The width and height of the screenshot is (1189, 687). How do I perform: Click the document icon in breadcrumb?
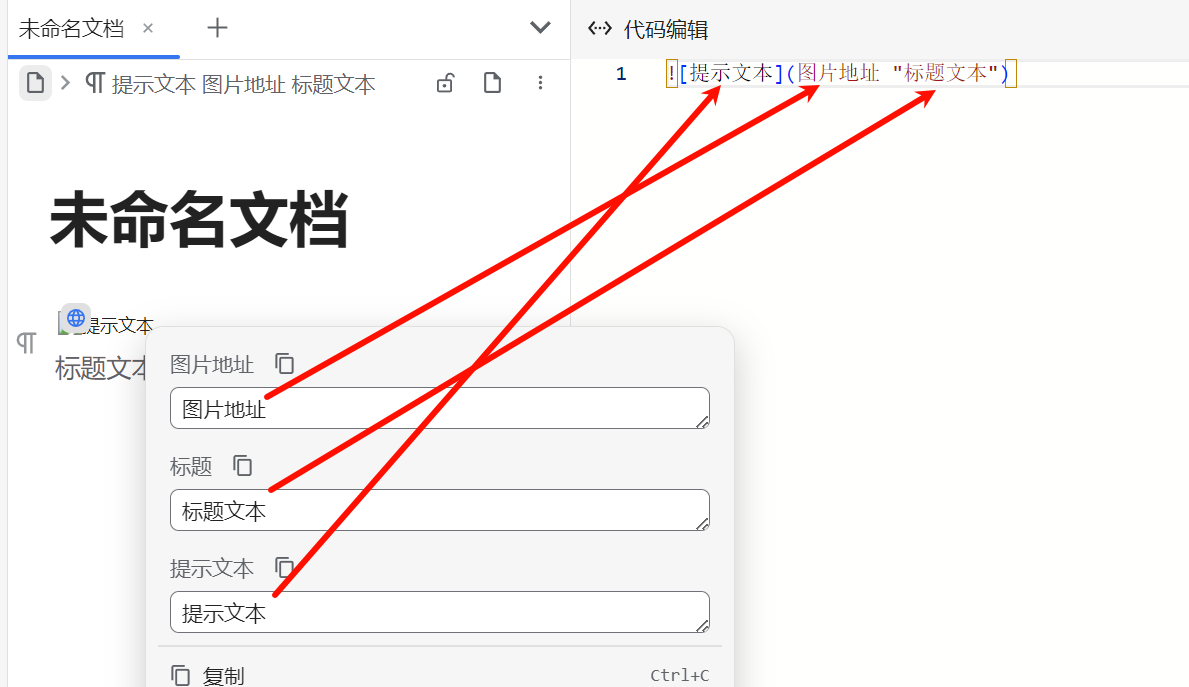pos(35,83)
